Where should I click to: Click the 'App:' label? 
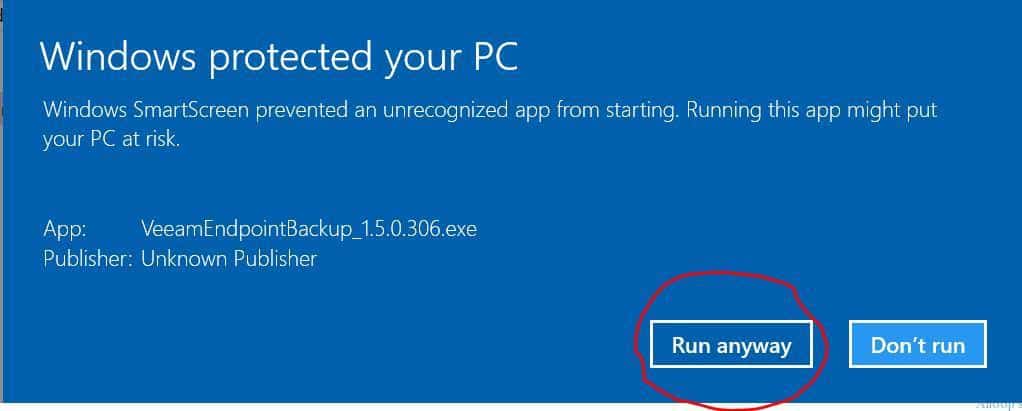pyautogui.click(x=65, y=229)
